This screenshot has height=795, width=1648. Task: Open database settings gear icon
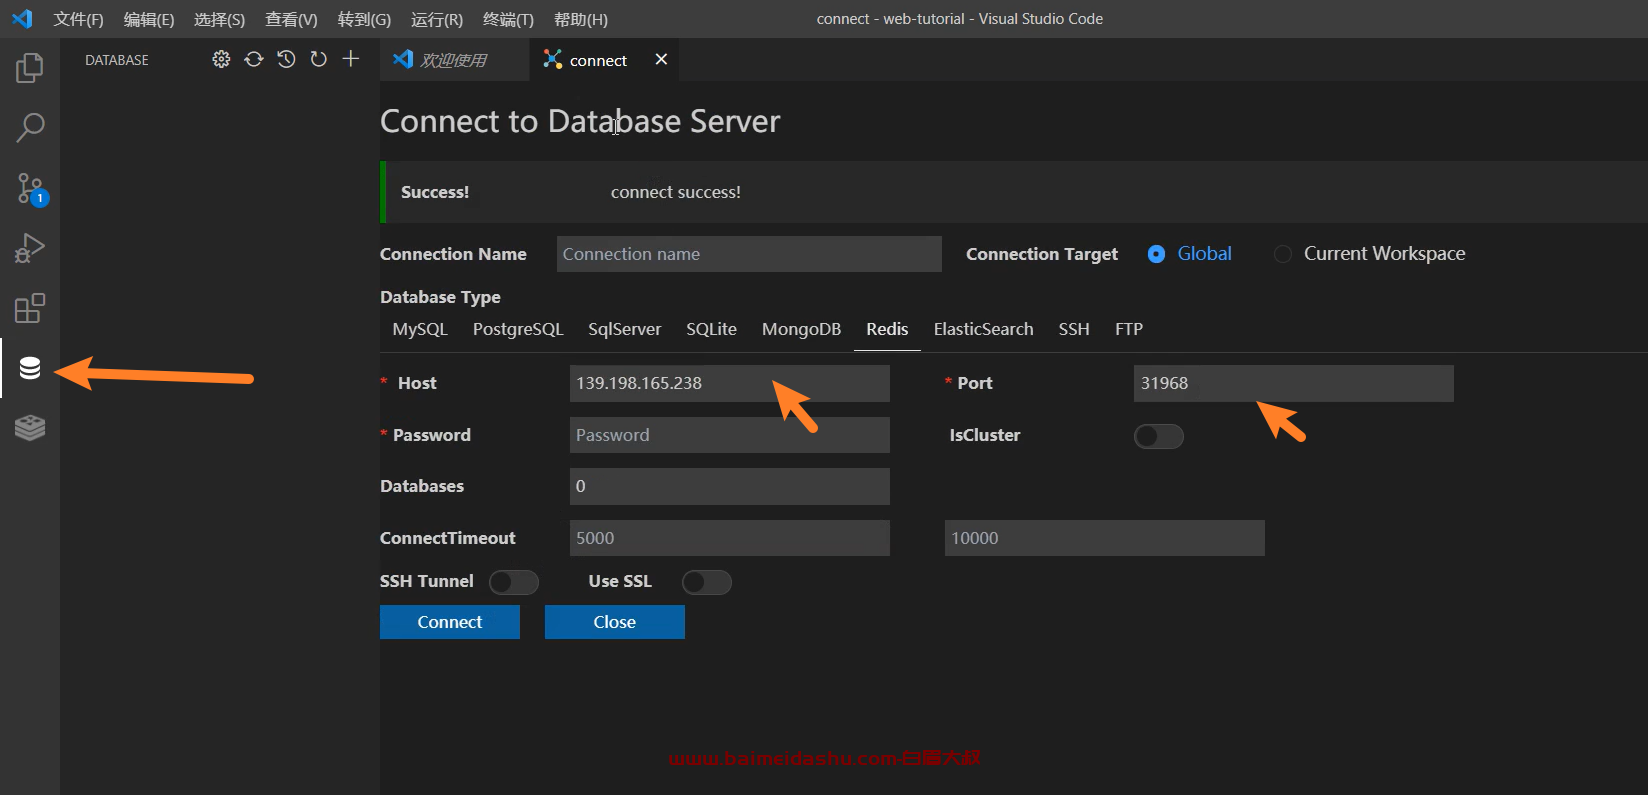[221, 59]
